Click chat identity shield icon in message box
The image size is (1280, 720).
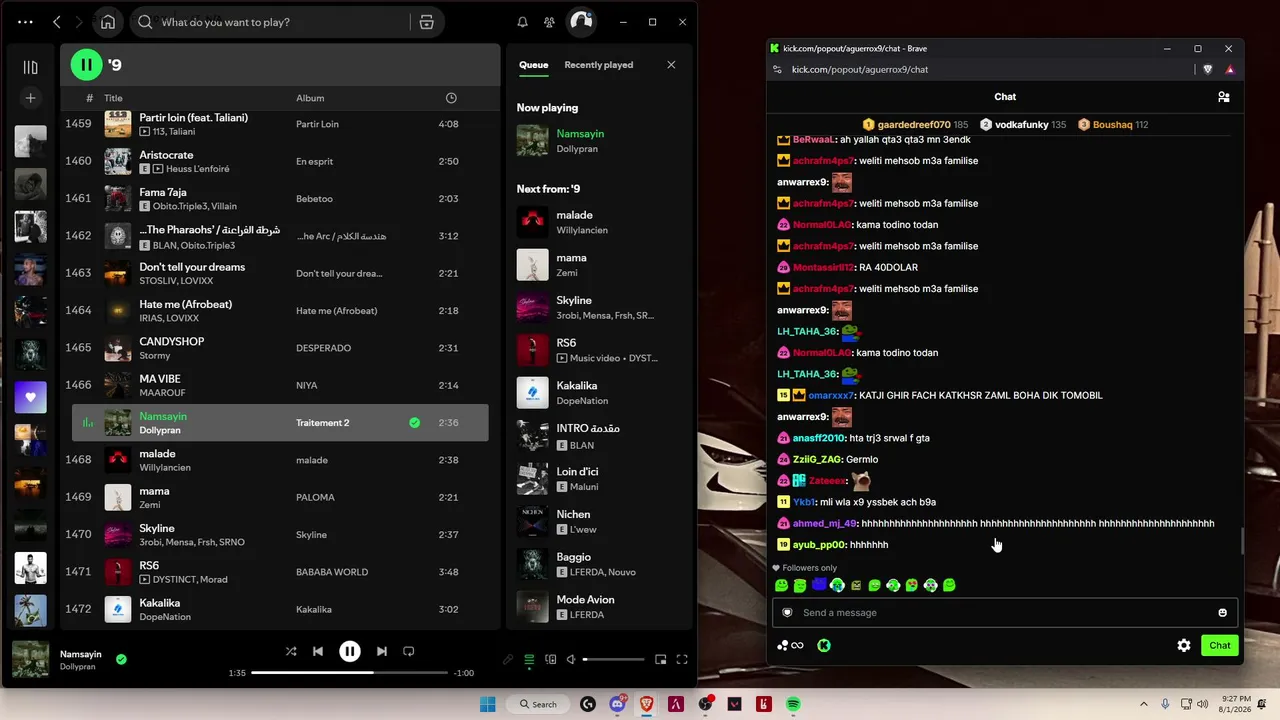[787, 612]
